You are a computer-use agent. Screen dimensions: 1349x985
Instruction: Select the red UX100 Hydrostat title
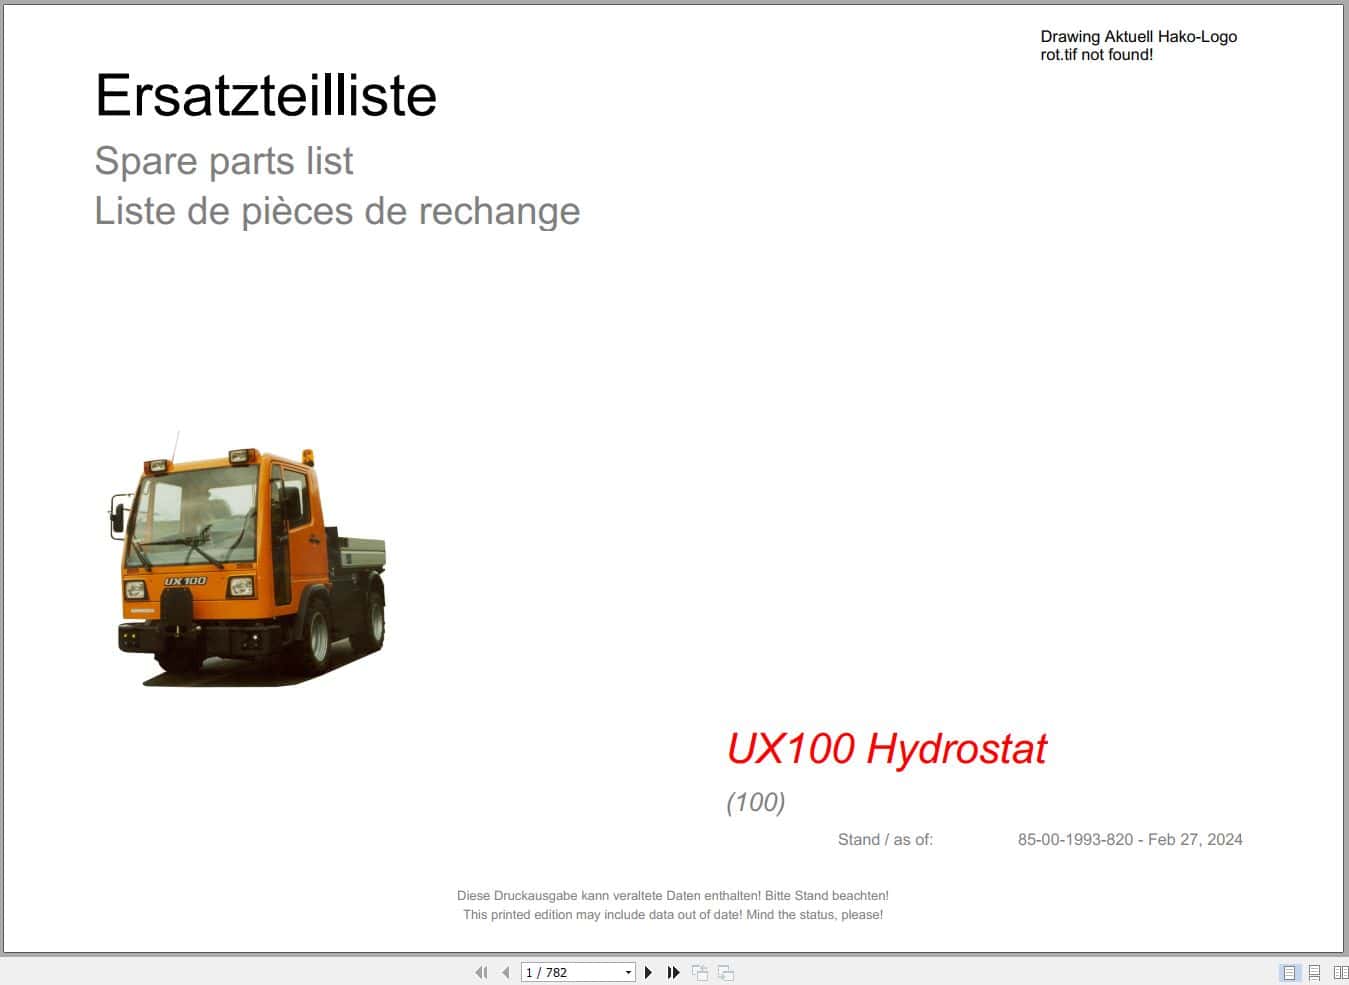[x=888, y=749]
